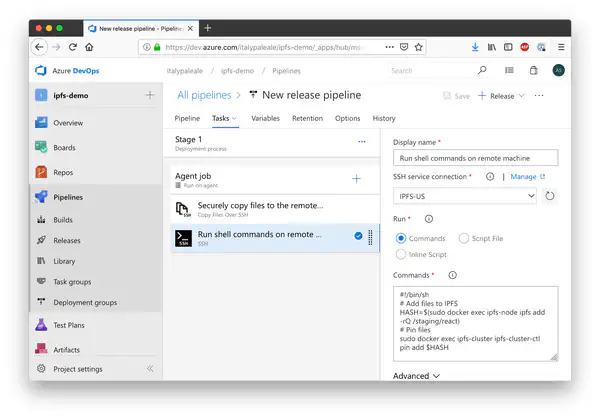The height and width of the screenshot is (419, 600).
Task: Open the Boards sidebar icon
Action: pos(41,148)
